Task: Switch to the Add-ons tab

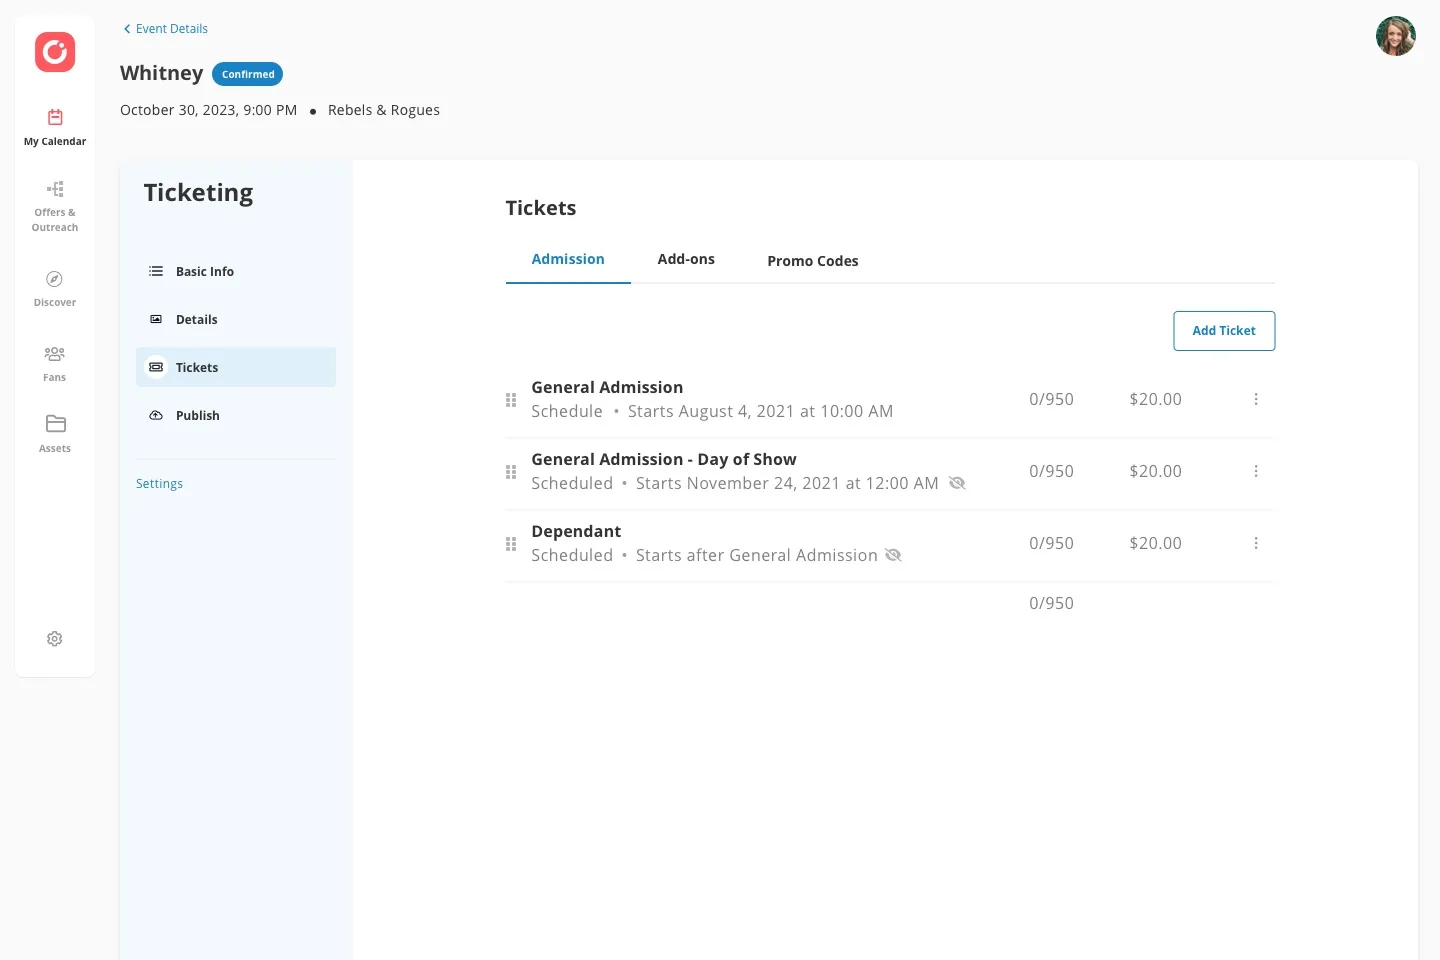Action: click(686, 259)
